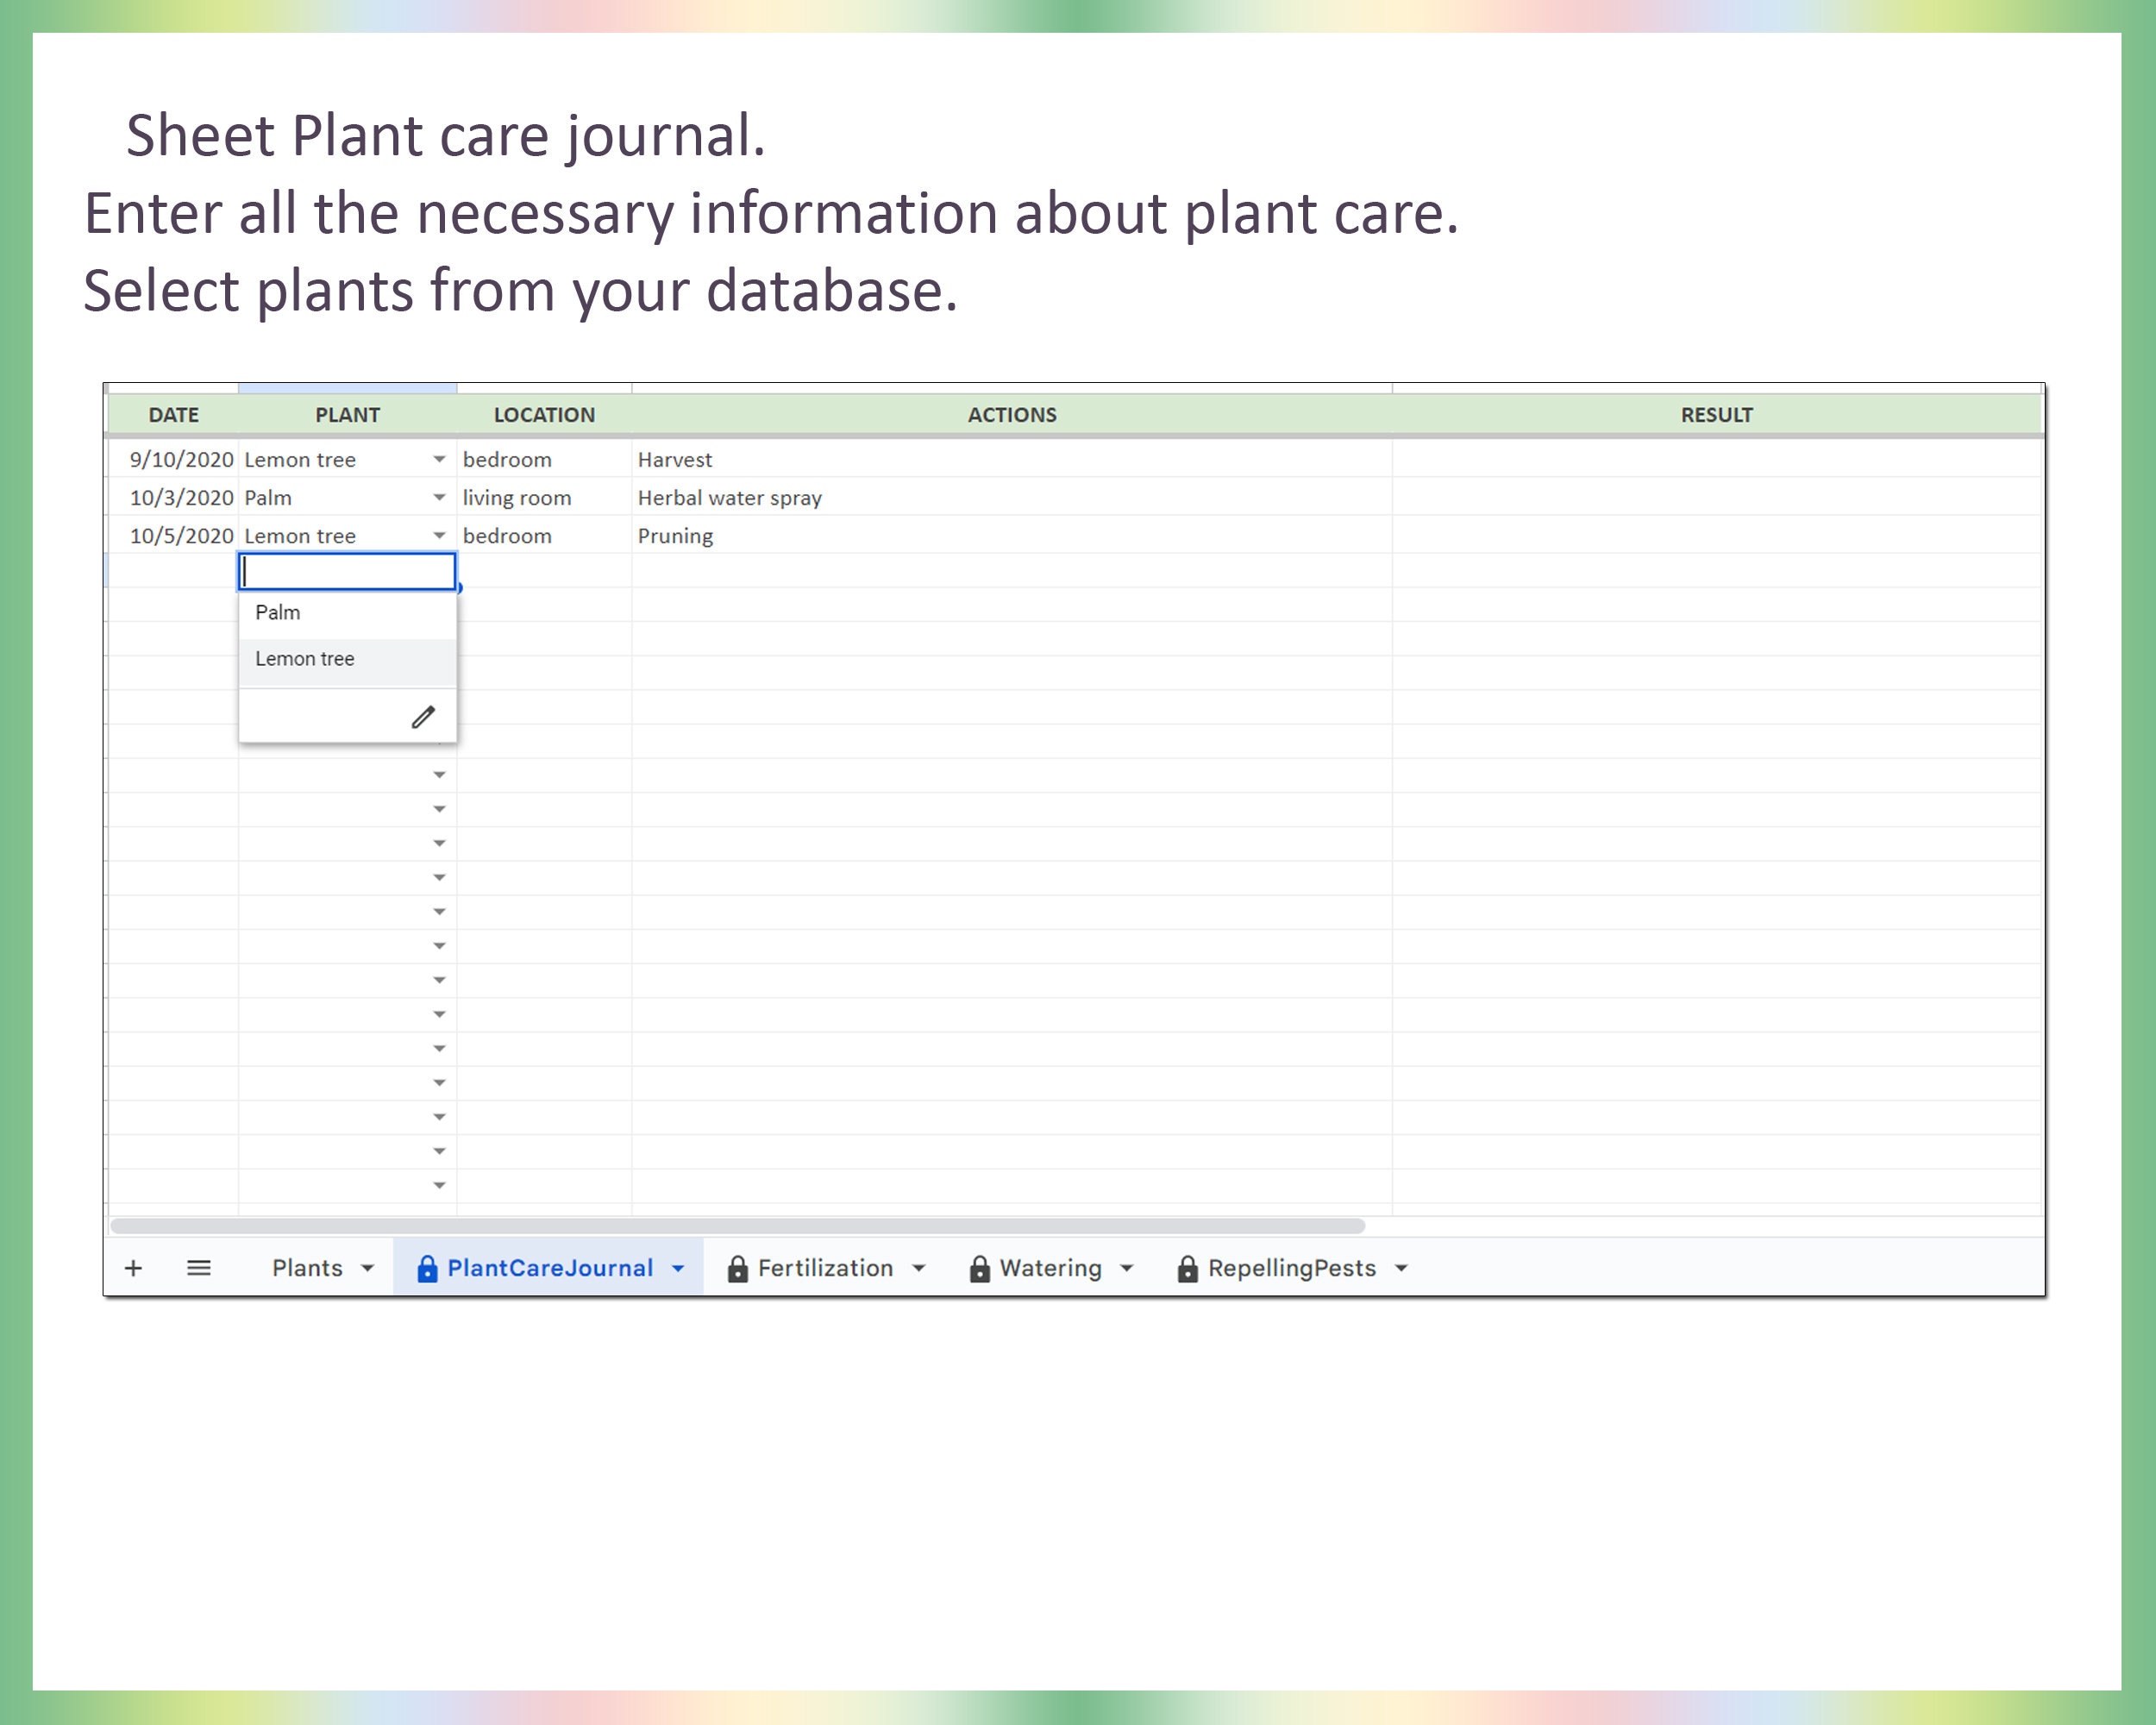Open the Watering tab options arrow

[1128, 1267]
